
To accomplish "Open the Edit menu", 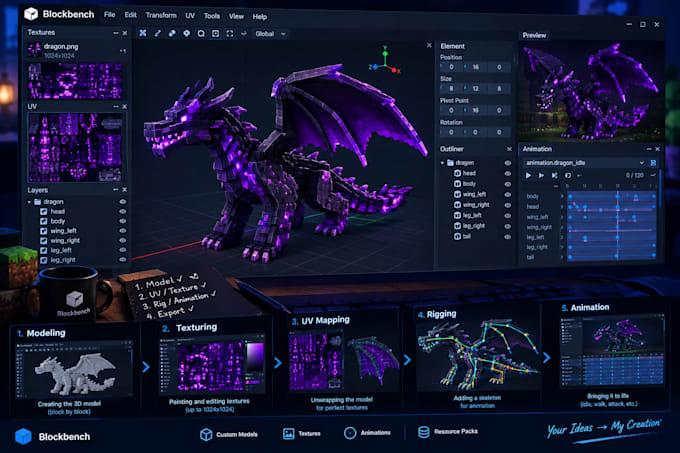I will 130,15.
